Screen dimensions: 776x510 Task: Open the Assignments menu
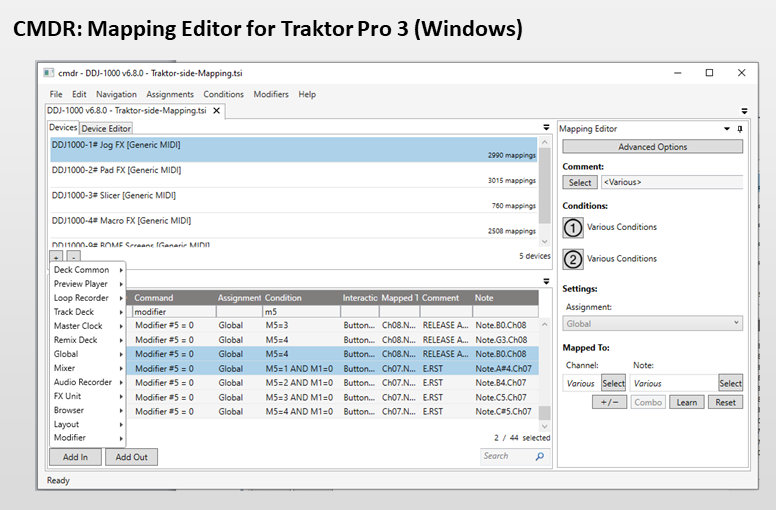(x=170, y=94)
